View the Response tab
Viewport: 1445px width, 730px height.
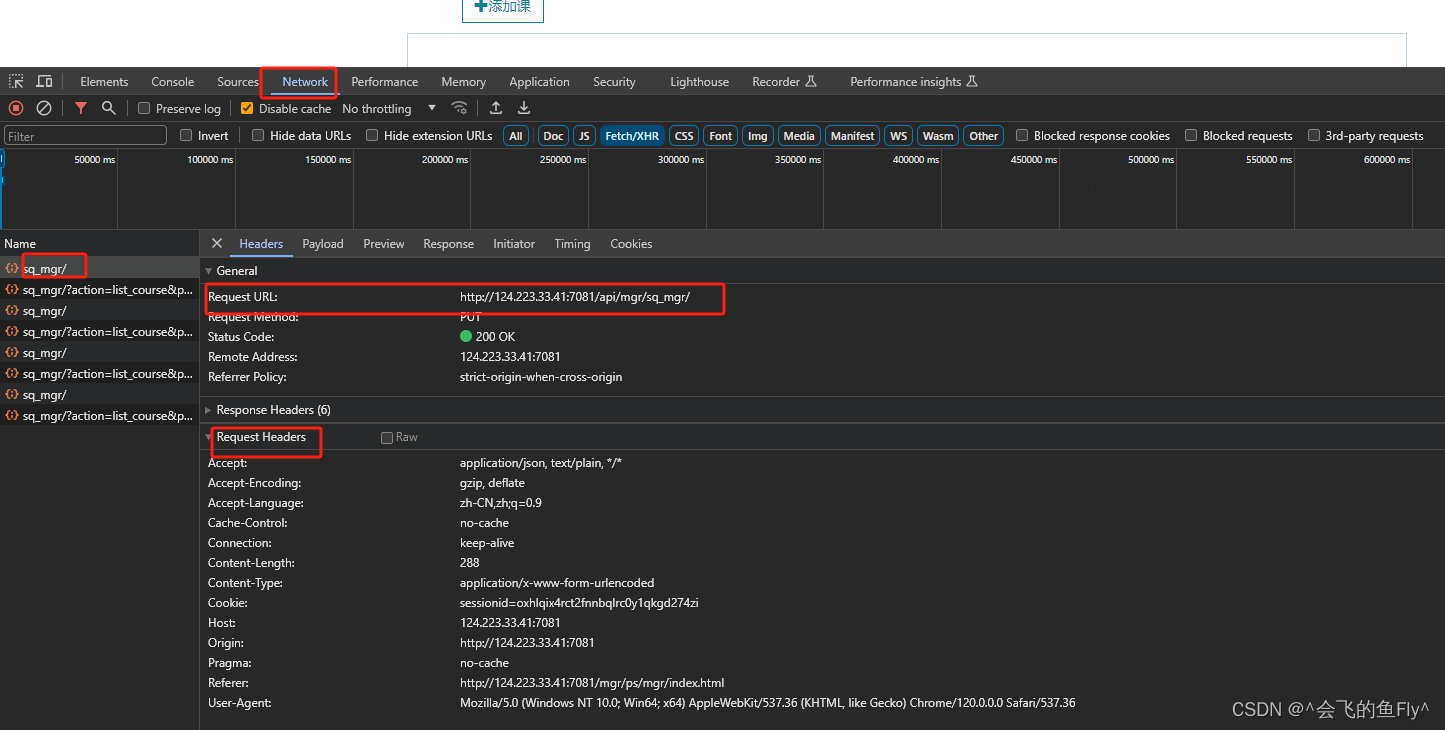point(448,244)
